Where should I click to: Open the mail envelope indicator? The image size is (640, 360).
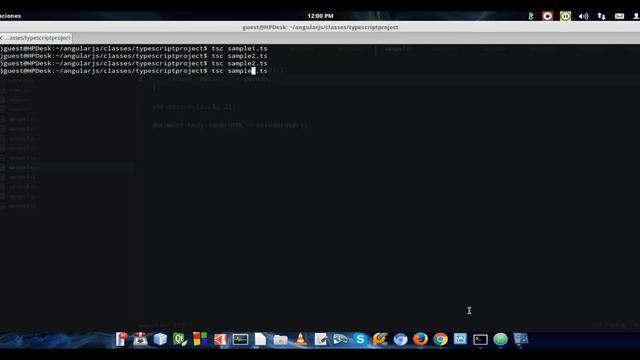click(619, 16)
